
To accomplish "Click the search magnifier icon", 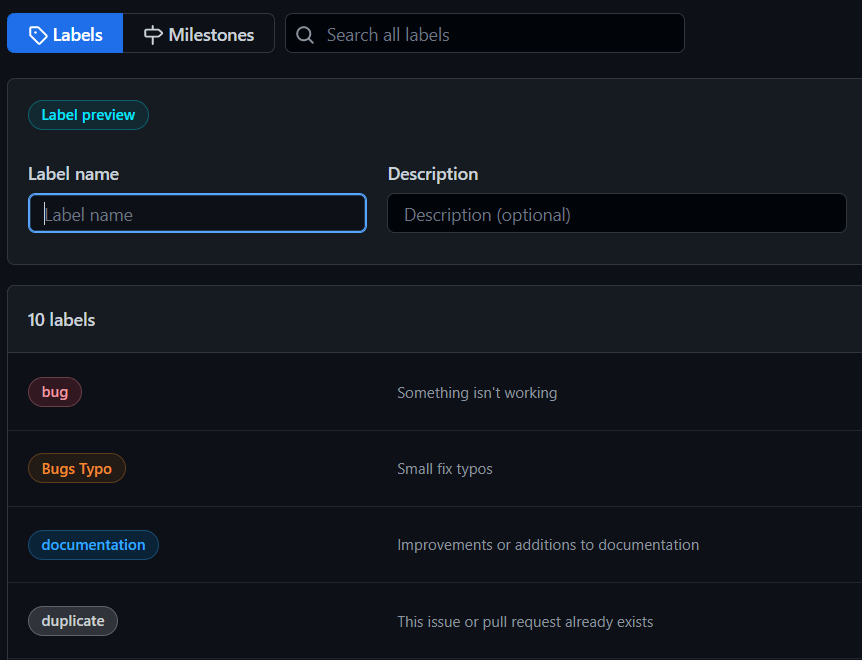I will pos(305,33).
